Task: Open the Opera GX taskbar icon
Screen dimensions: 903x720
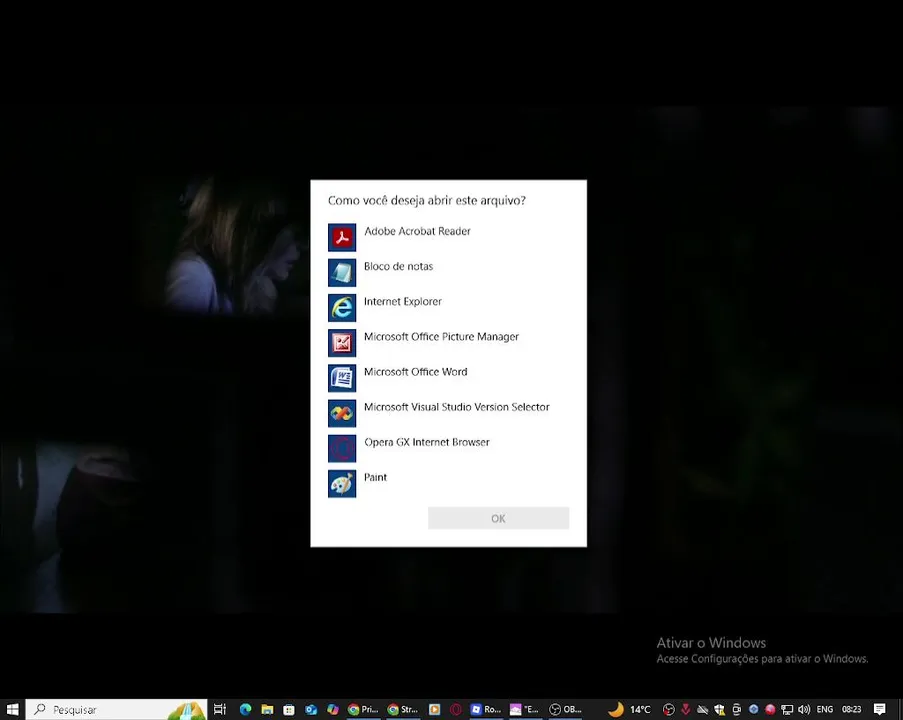Action: [456, 709]
